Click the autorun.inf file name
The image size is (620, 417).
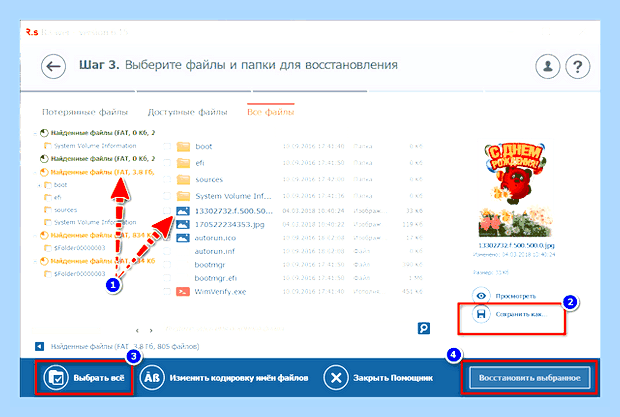215,251
